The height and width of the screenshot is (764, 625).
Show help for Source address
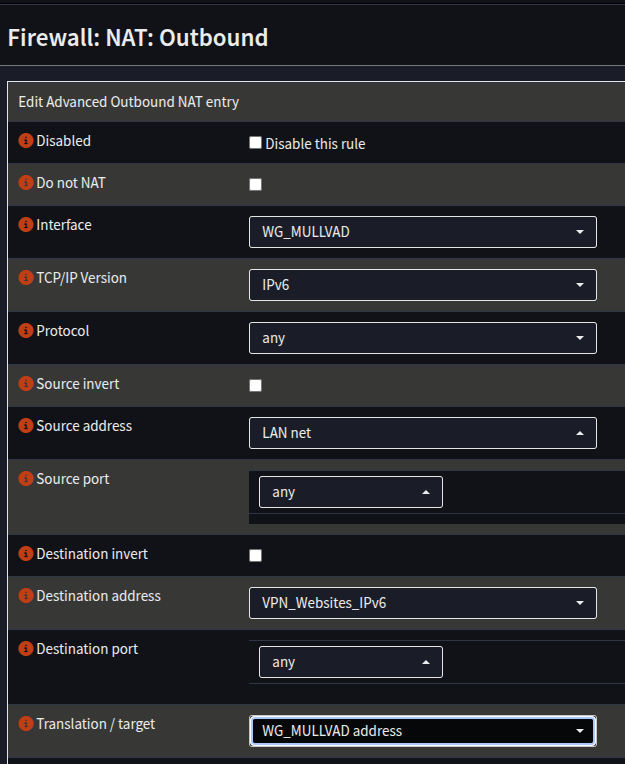[x=26, y=426]
